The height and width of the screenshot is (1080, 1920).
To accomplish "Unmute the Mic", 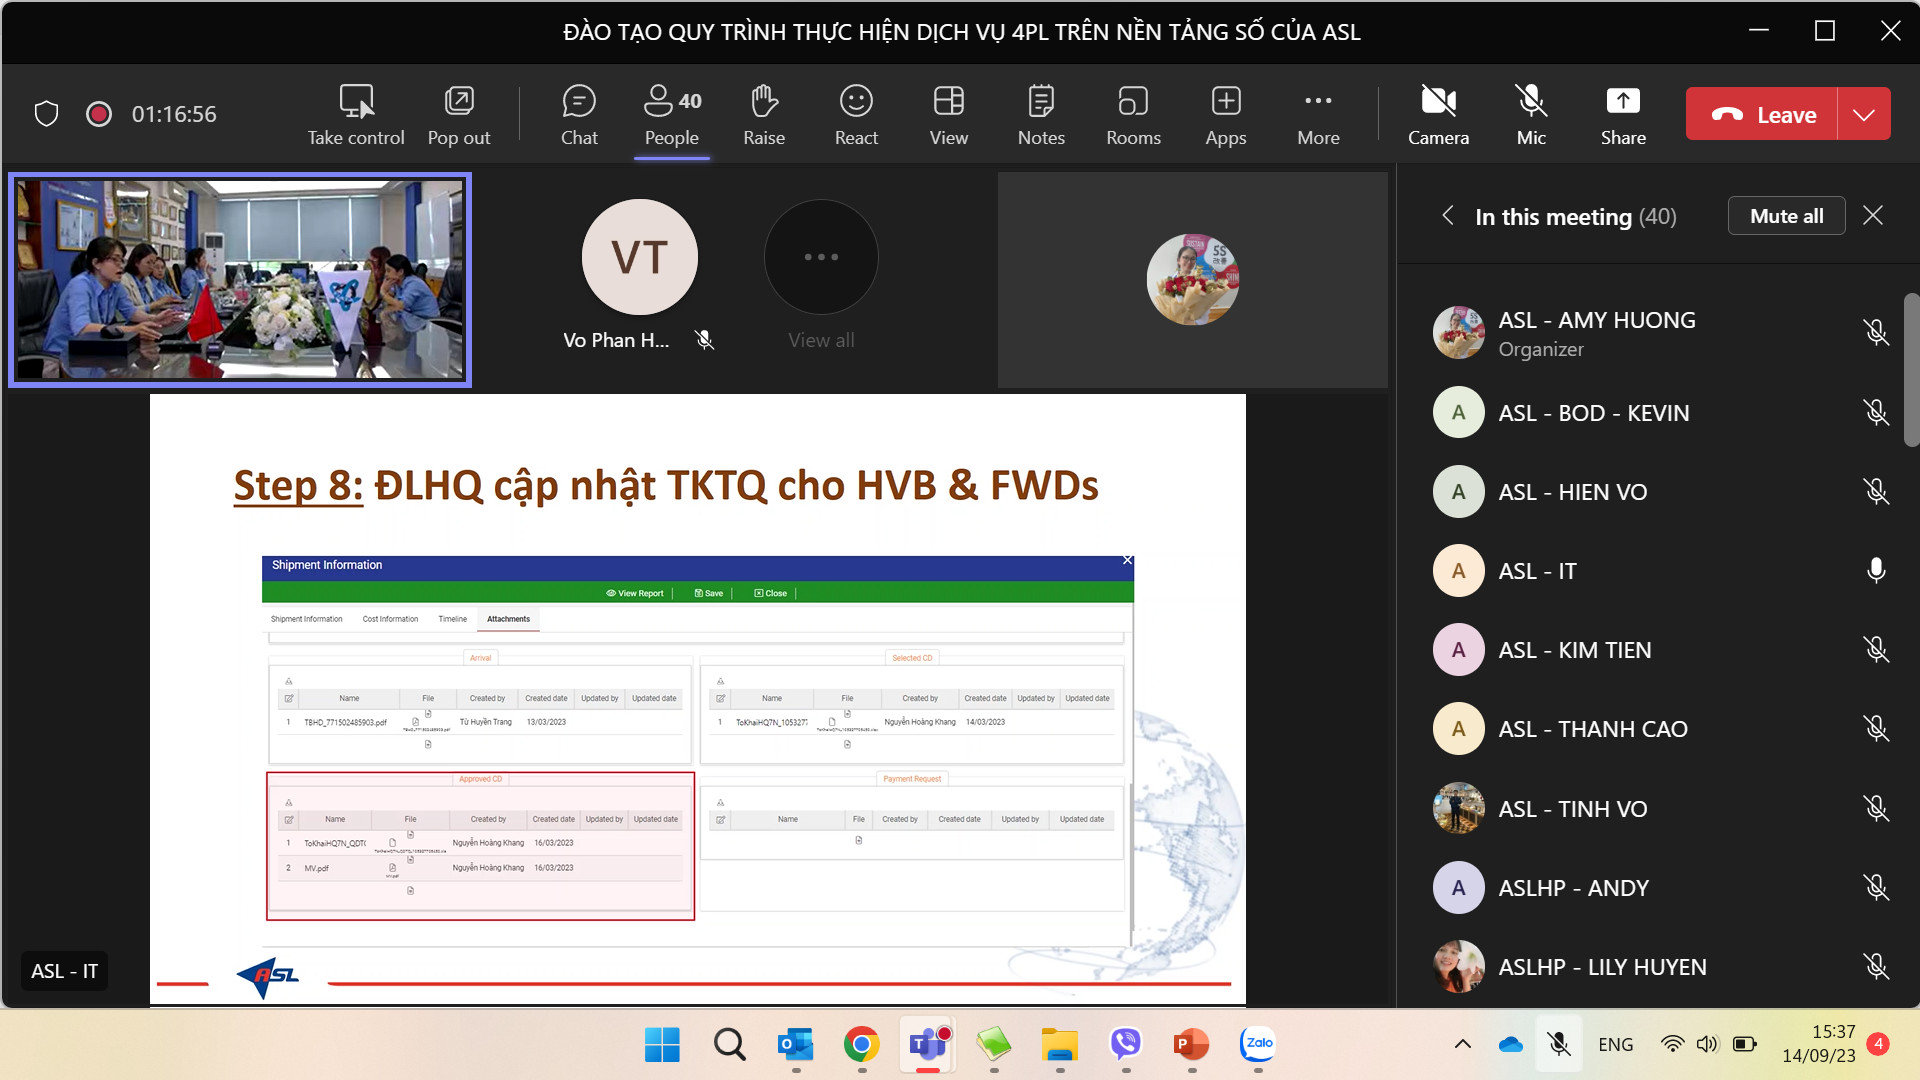I will click(x=1530, y=114).
